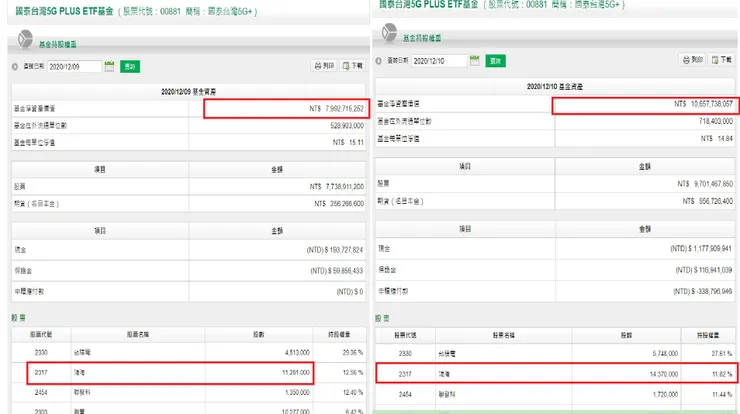Image resolution: width=740 pixels, height=414 pixels.
Task: Click the 持股權重 column header on the 2020/12/09 page
Action: click(339, 334)
